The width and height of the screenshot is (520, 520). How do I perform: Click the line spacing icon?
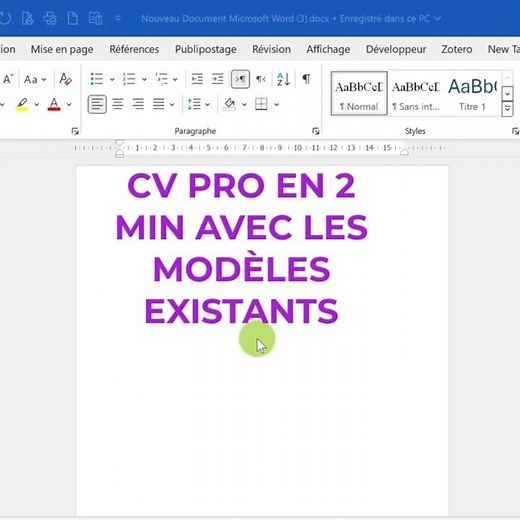[194, 104]
